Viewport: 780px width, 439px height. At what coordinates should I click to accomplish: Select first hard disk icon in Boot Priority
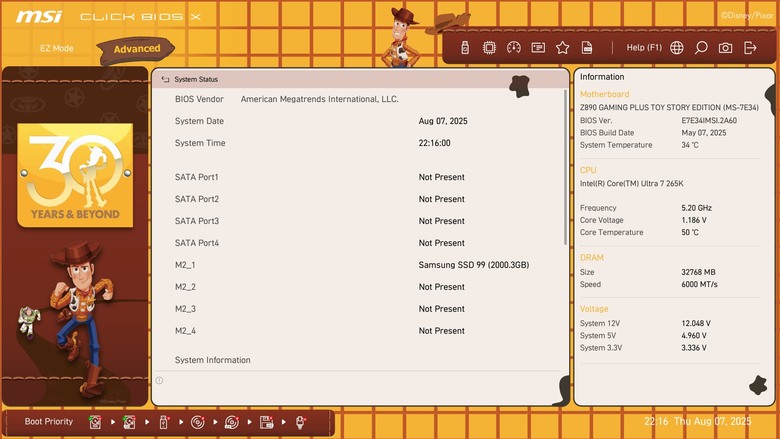[95, 422]
